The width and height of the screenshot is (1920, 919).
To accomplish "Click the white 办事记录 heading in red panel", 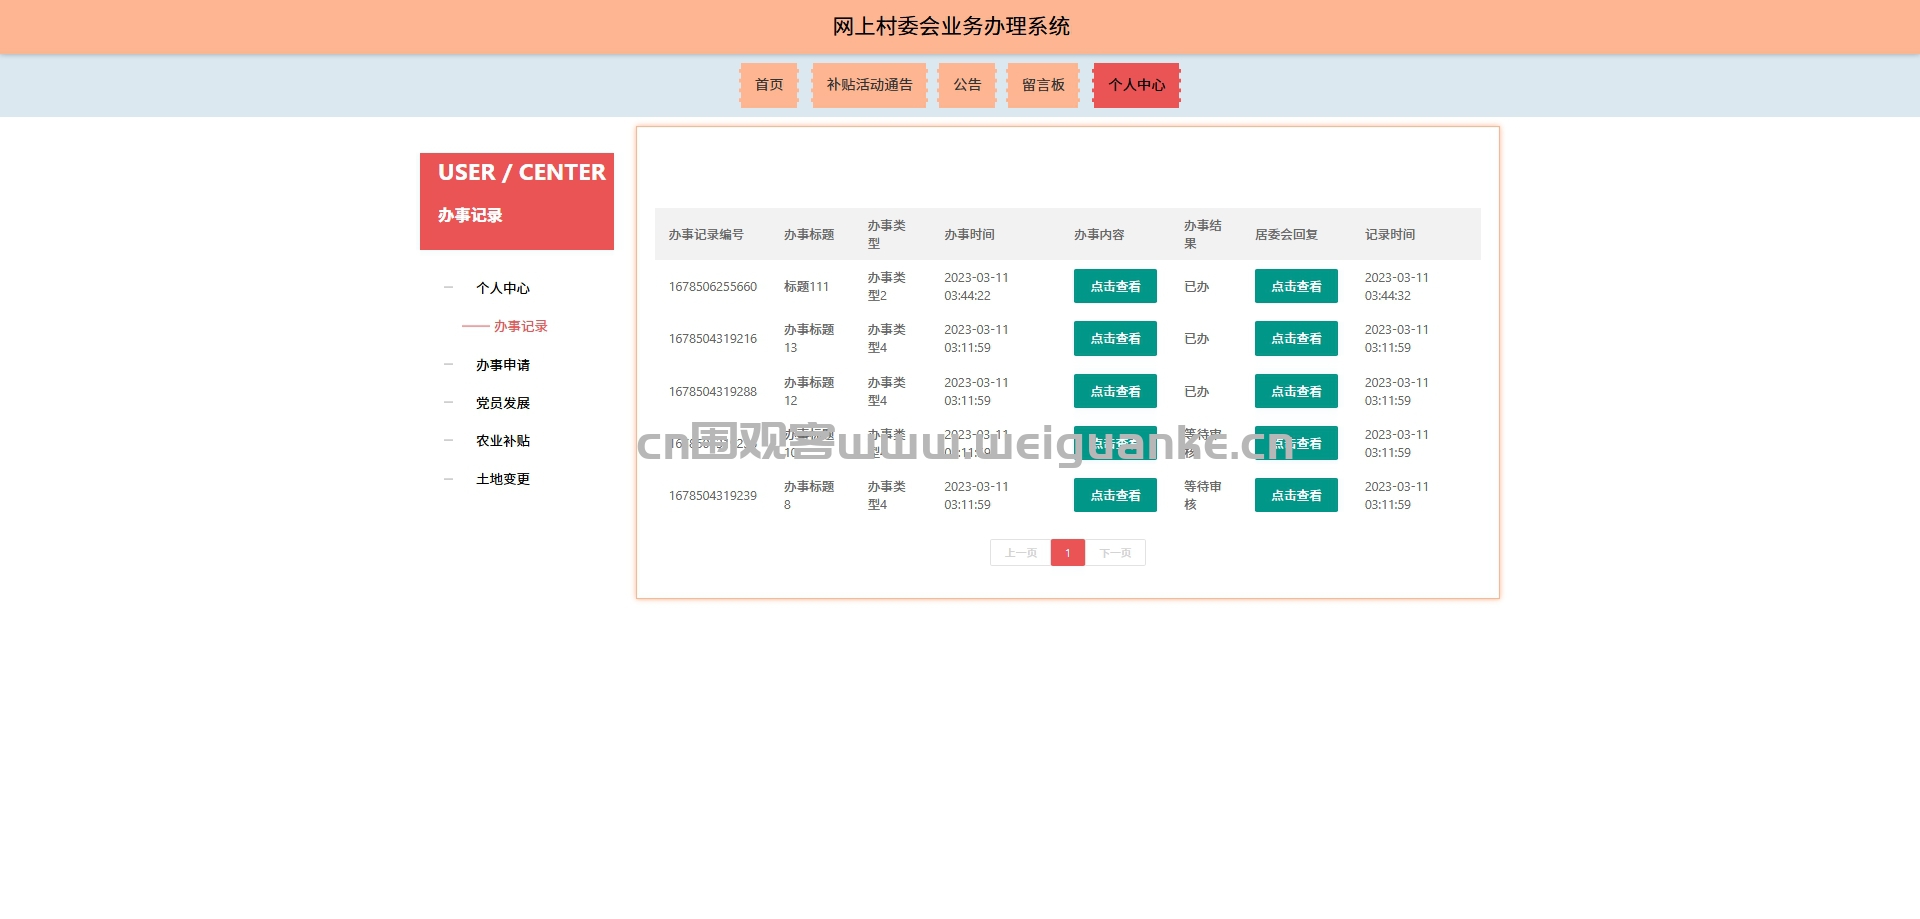I will (470, 215).
